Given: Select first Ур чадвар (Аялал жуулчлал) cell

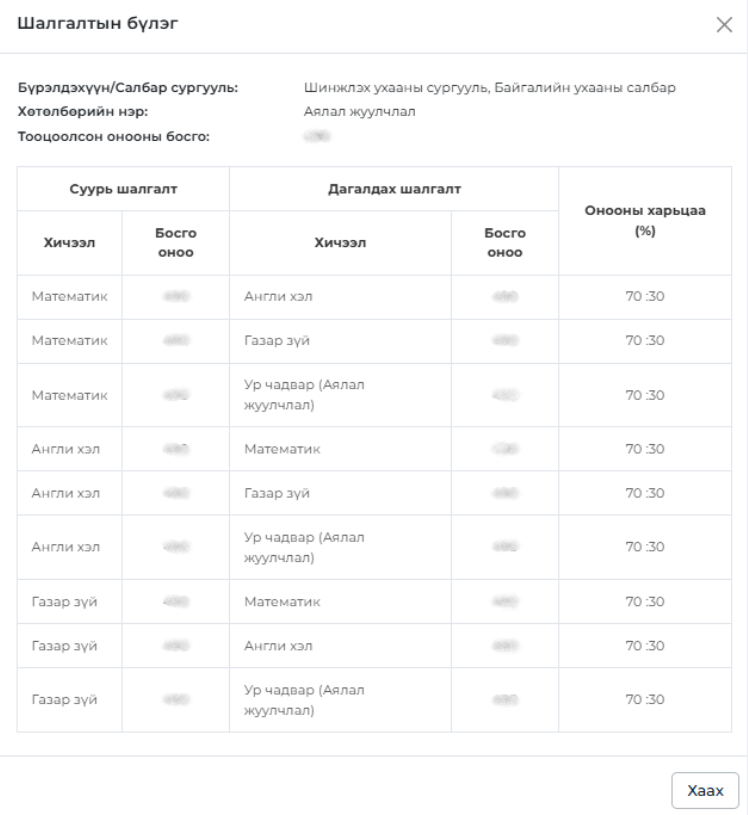Looking at the screenshot, I should click(304, 395).
